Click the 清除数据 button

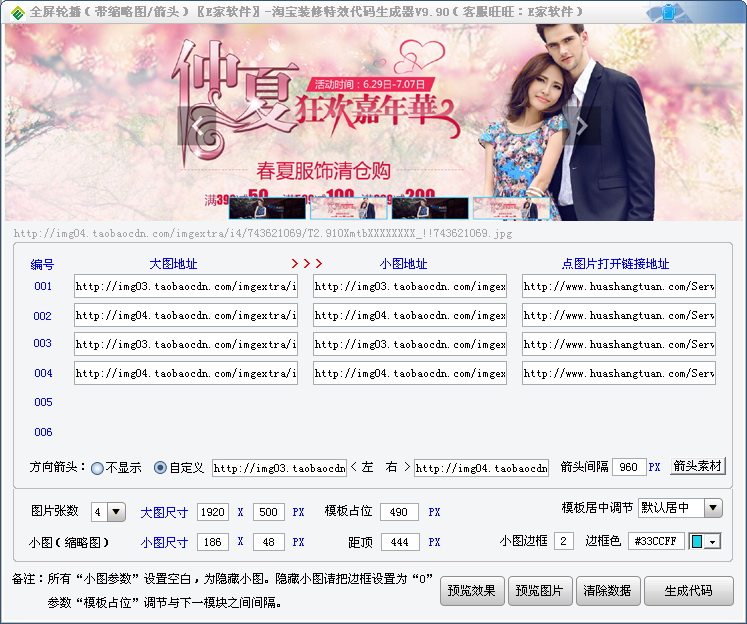tap(608, 591)
